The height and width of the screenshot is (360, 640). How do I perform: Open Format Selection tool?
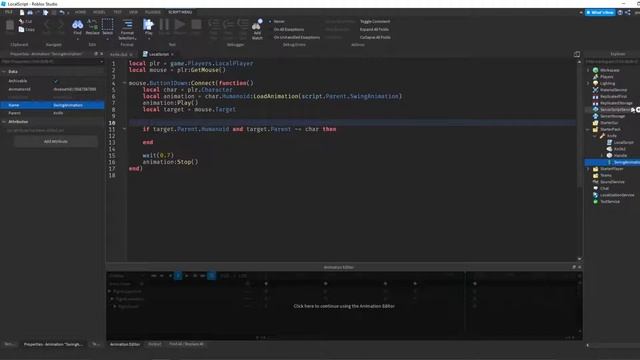click(127, 29)
